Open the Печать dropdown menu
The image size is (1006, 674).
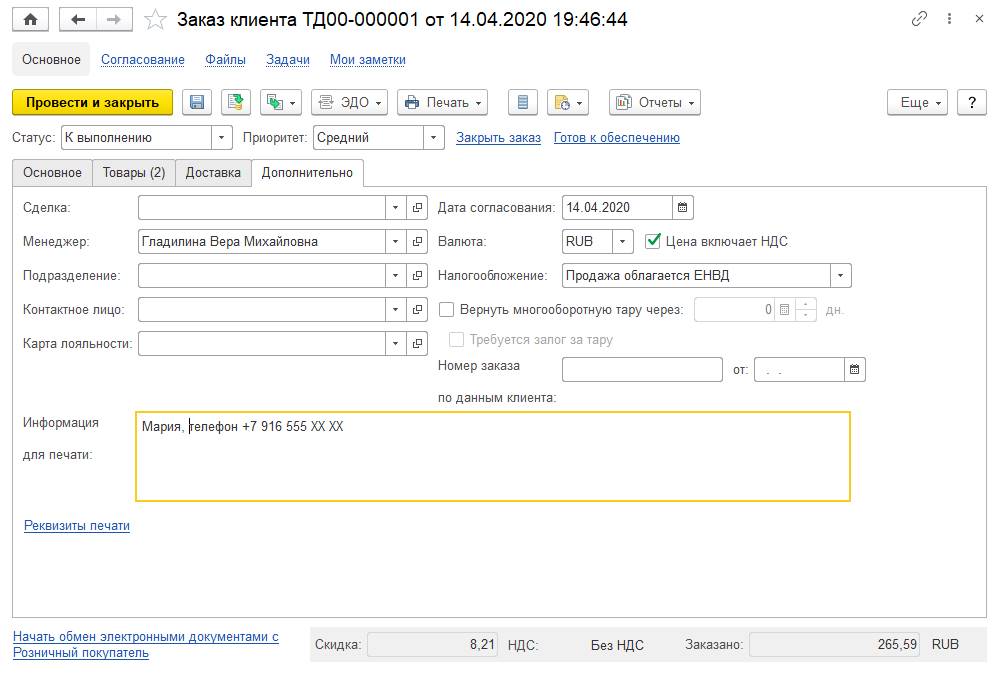(x=443, y=103)
